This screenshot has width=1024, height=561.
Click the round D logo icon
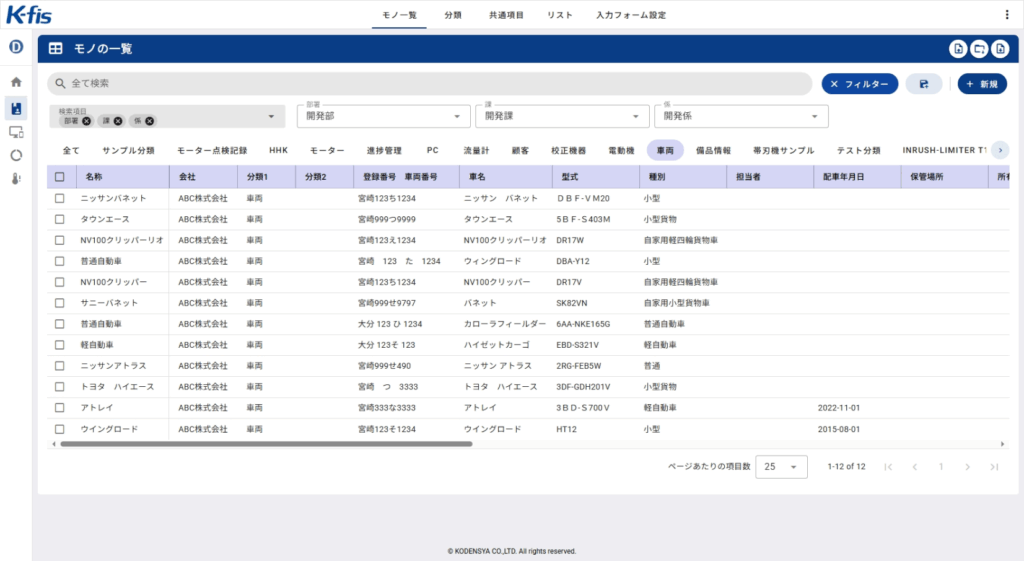(x=16, y=47)
